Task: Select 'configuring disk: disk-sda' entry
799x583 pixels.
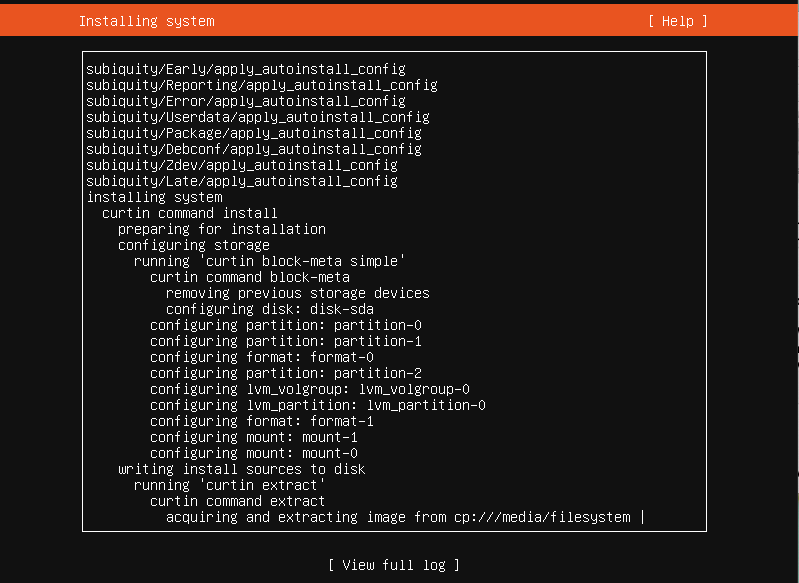Action: click(270, 309)
